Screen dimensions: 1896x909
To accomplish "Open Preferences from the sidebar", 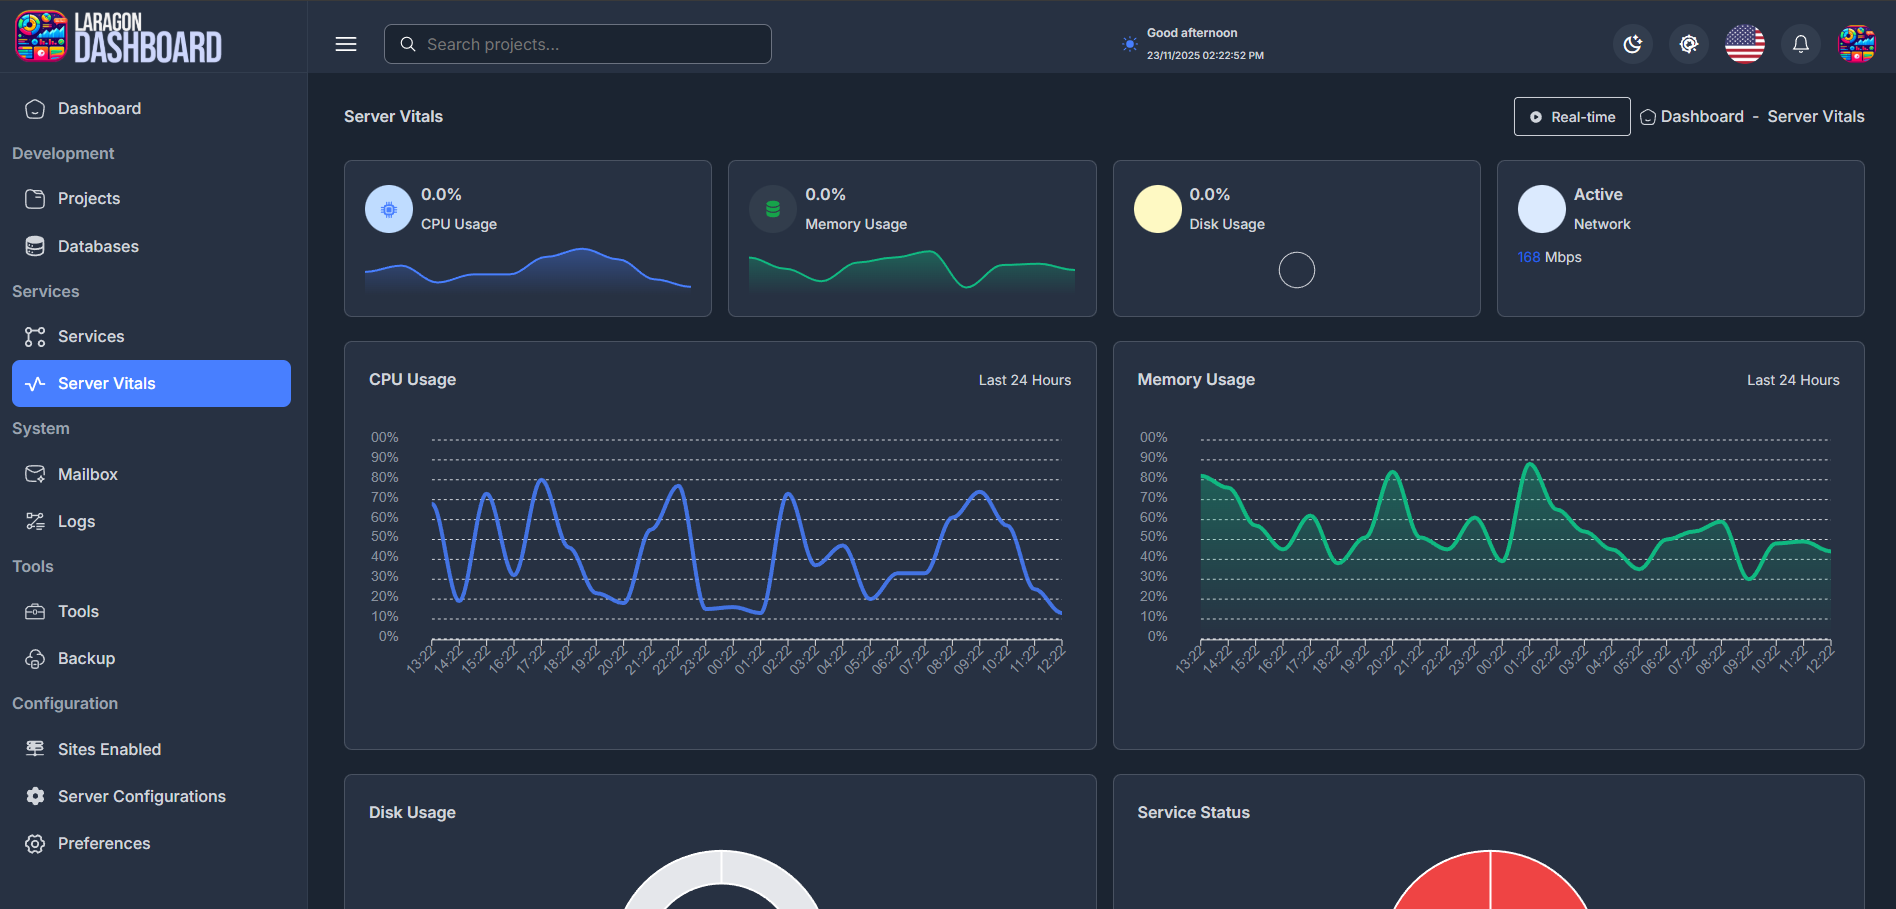I will pyautogui.click(x=104, y=843).
